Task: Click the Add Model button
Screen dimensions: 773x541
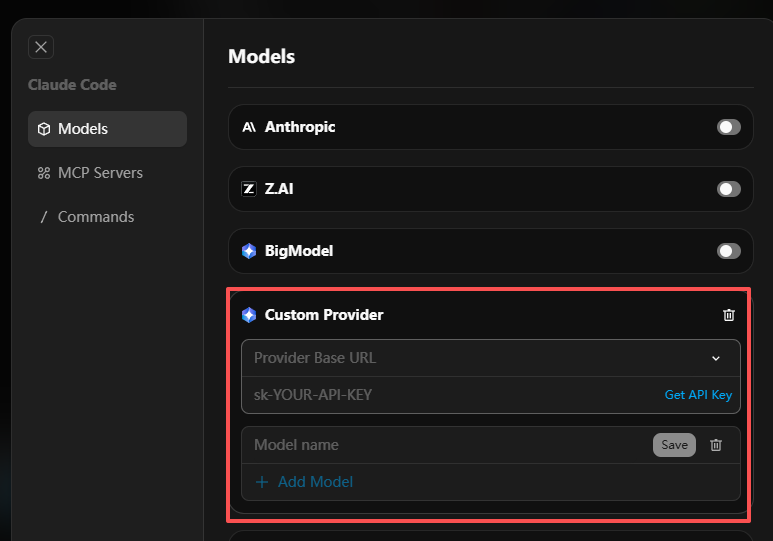Action: tap(305, 482)
